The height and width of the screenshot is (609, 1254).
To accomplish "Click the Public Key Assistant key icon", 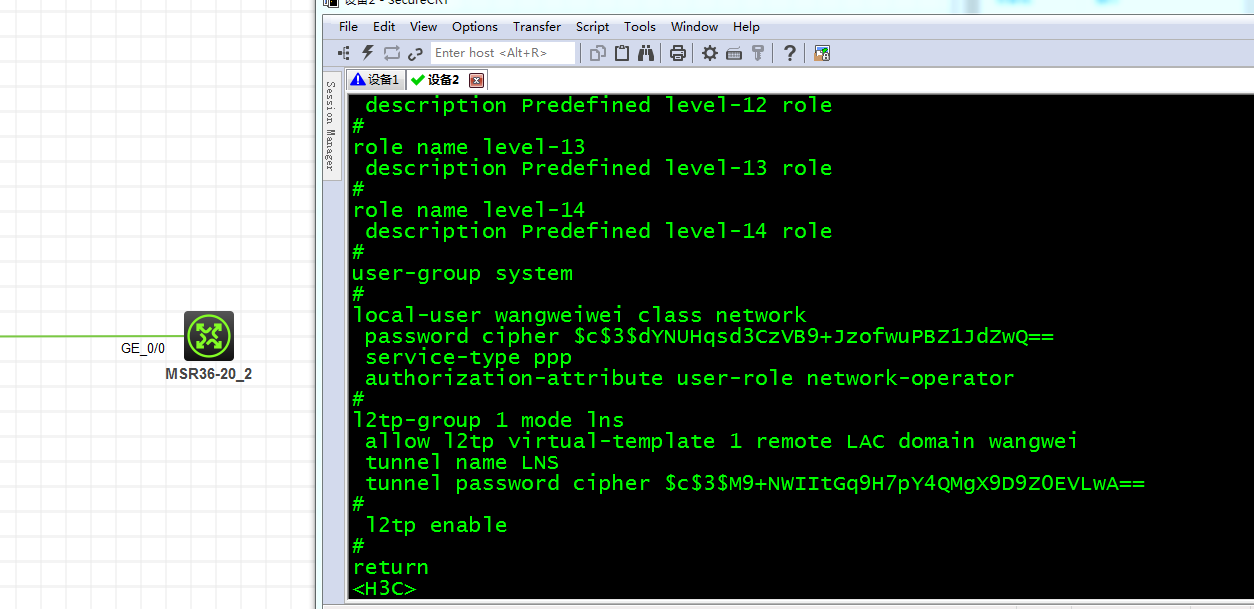I will [x=758, y=53].
